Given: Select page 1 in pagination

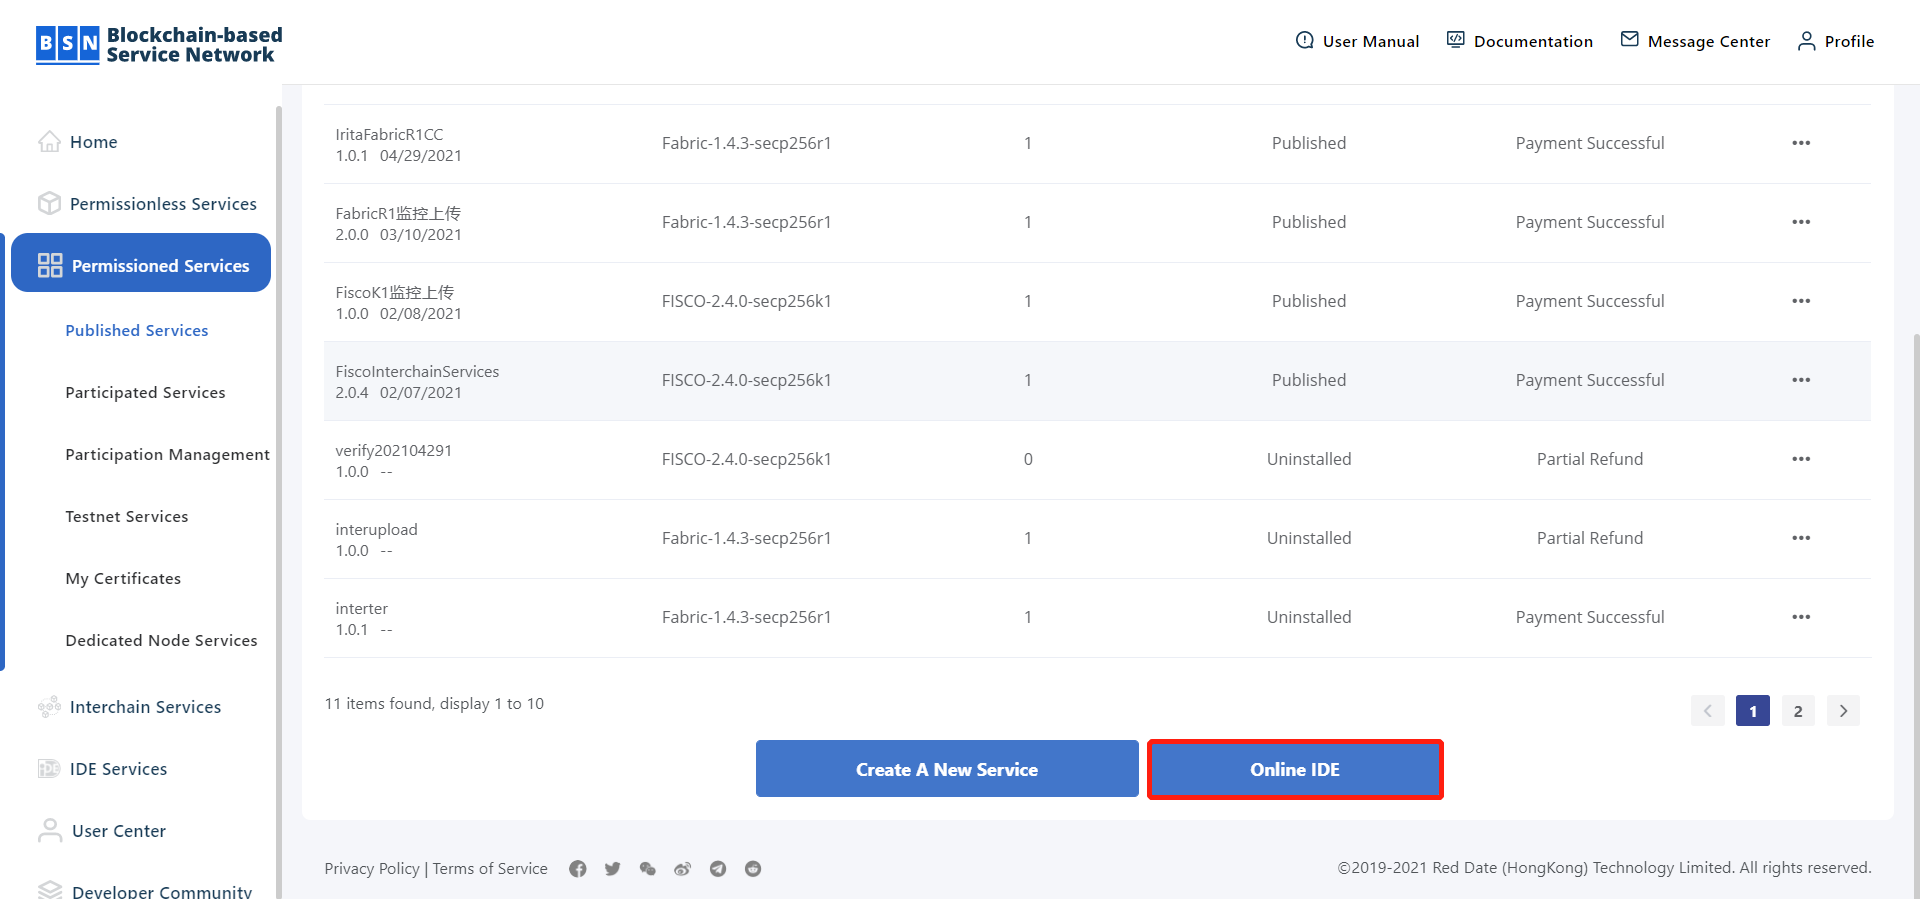Looking at the screenshot, I should pos(1753,711).
